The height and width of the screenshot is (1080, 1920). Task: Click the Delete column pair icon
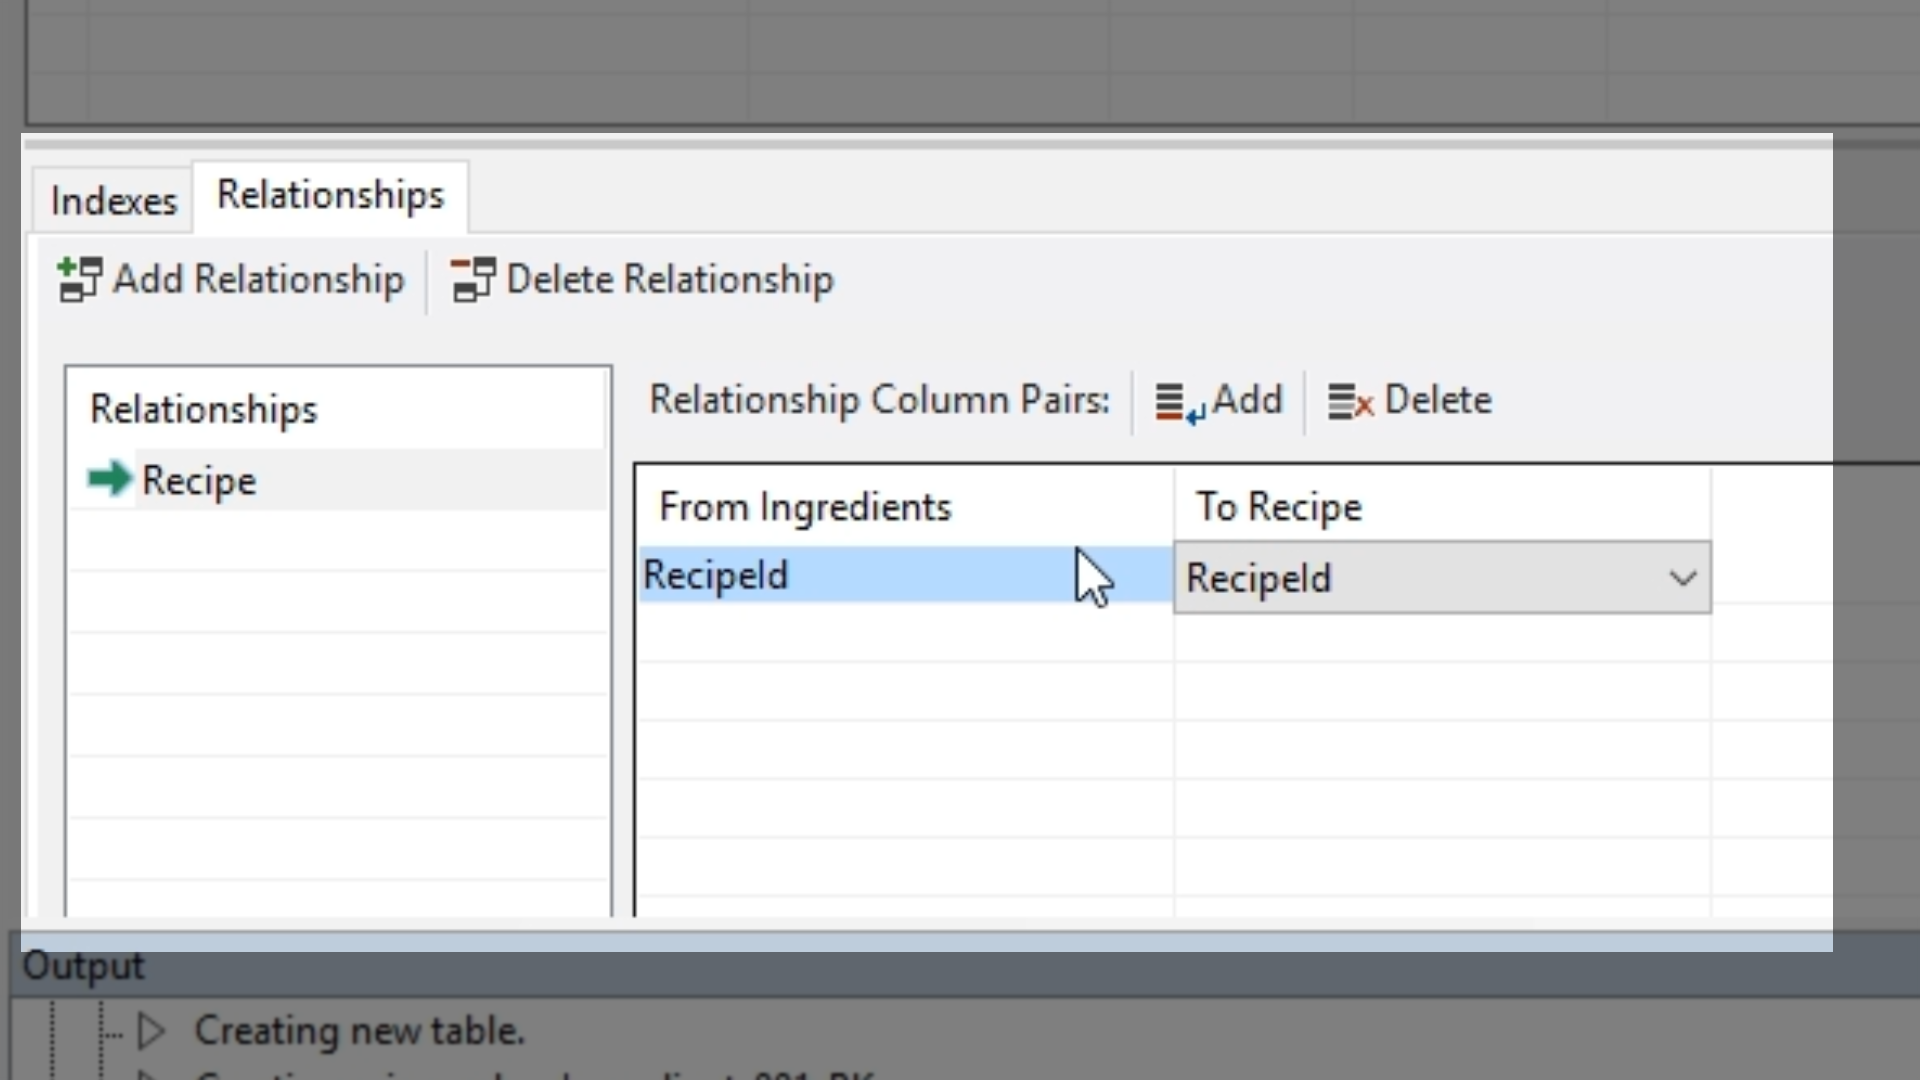(1350, 402)
